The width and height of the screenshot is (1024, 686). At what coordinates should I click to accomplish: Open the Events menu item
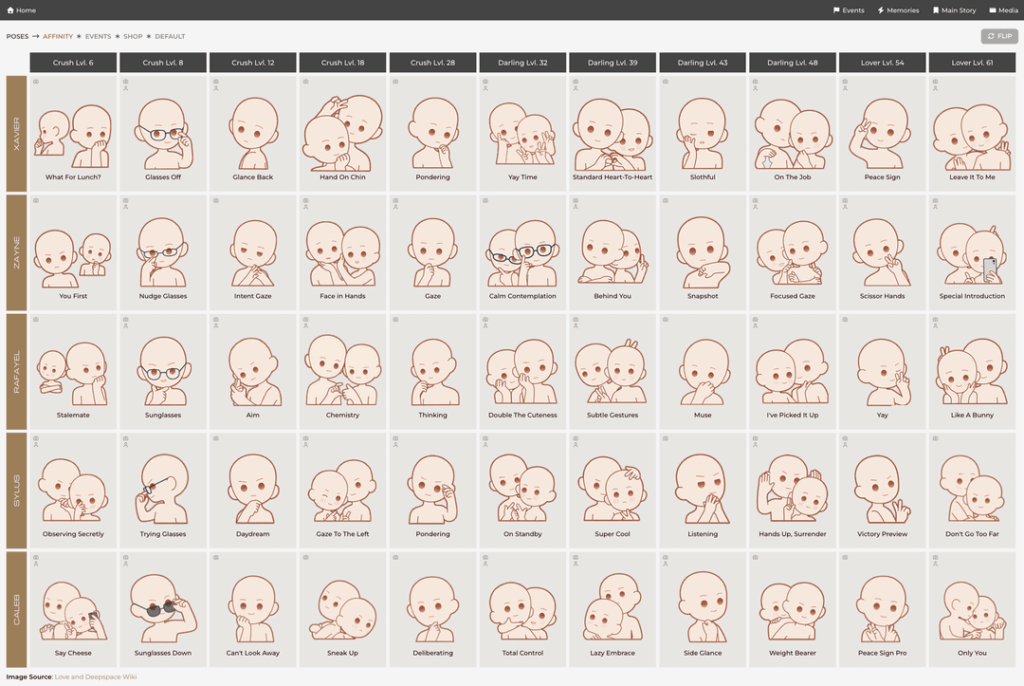pos(849,10)
